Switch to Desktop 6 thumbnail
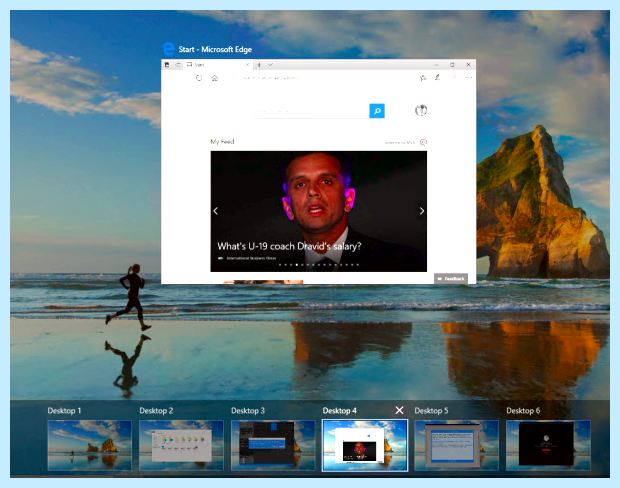The height and width of the screenshot is (488, 620). pos(548,445)
